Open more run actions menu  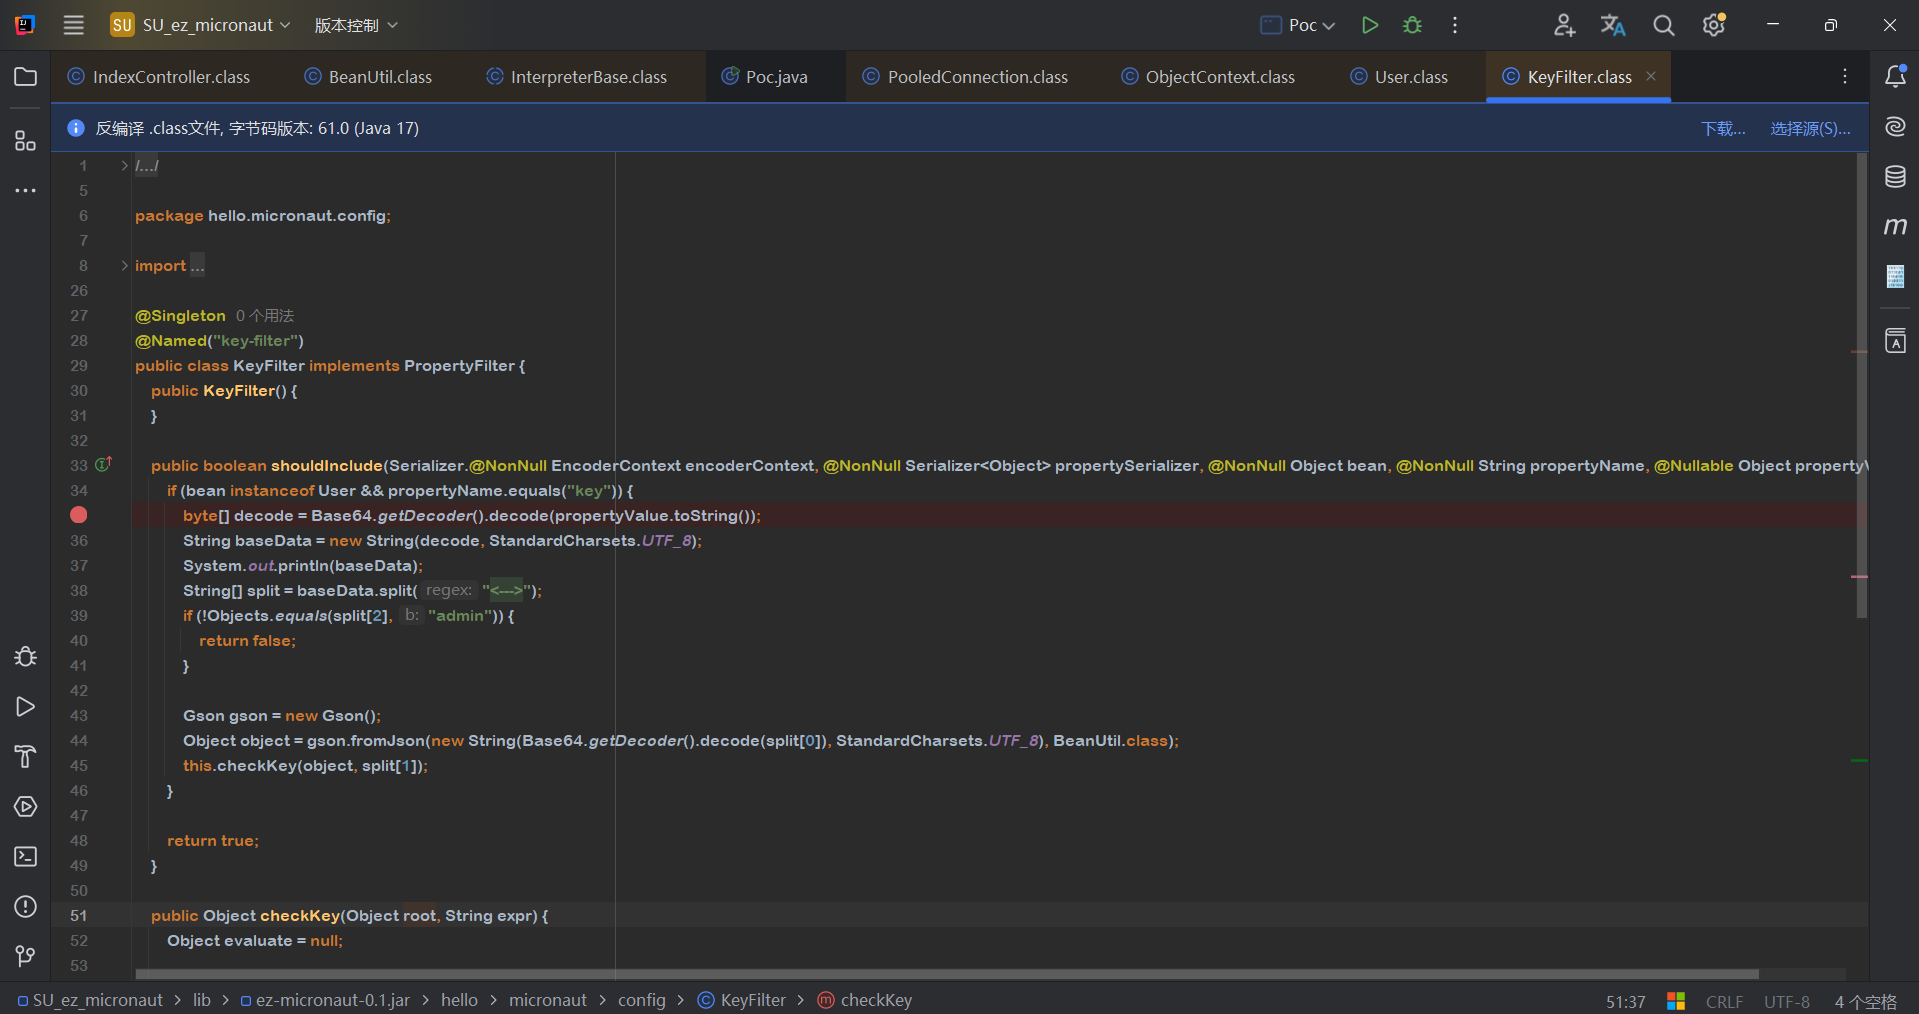(1455, 25)
